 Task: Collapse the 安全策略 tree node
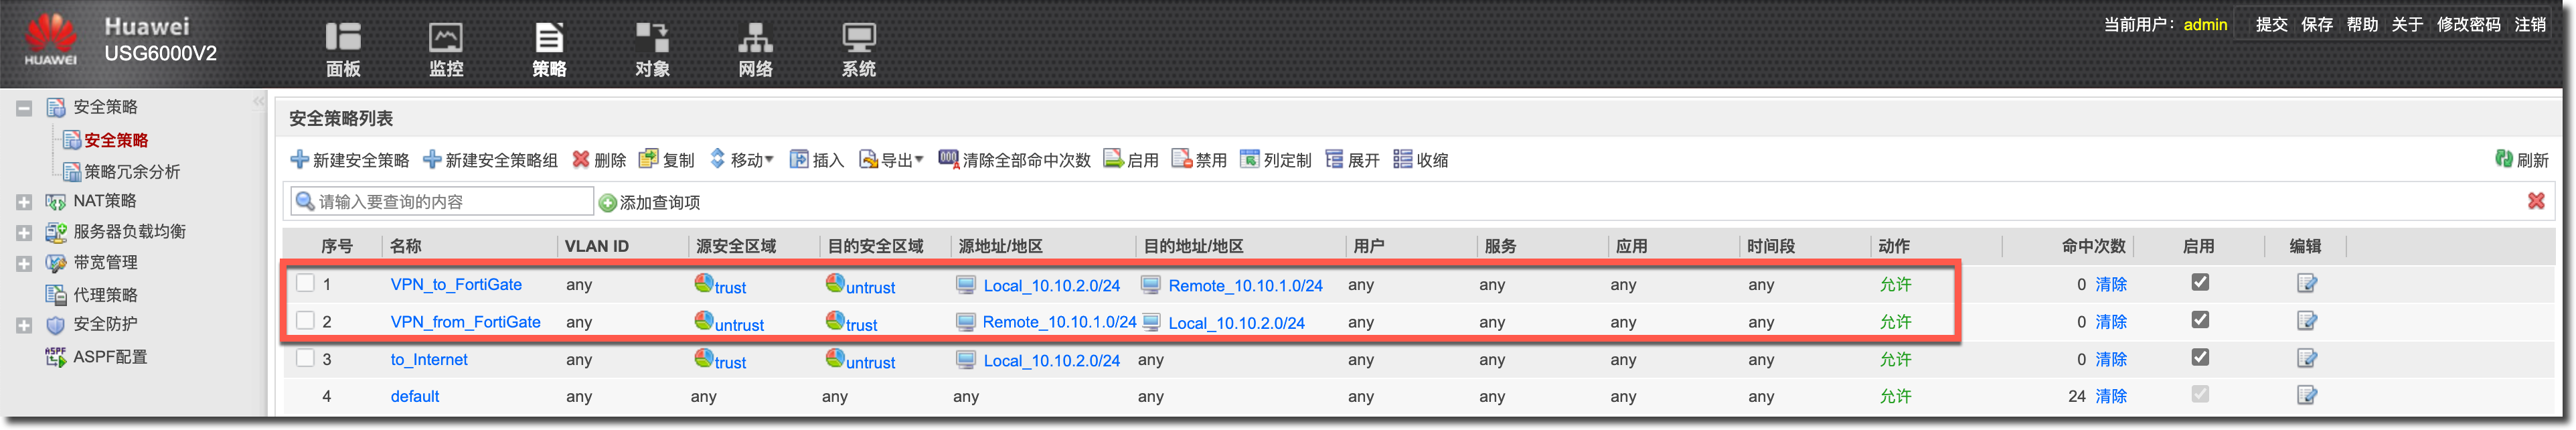pos(24,108)
